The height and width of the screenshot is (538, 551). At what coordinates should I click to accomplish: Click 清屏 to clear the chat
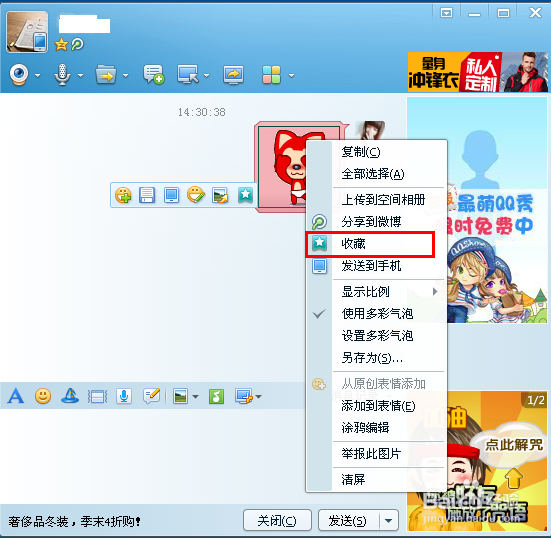[x=377, y=480]
